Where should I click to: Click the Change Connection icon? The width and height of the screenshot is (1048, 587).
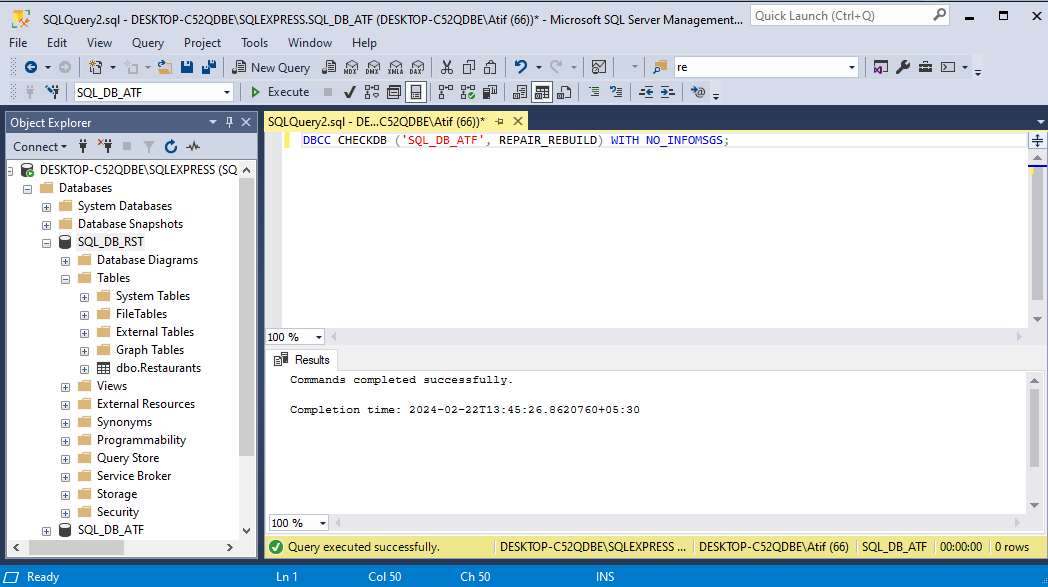pos(52,92)
